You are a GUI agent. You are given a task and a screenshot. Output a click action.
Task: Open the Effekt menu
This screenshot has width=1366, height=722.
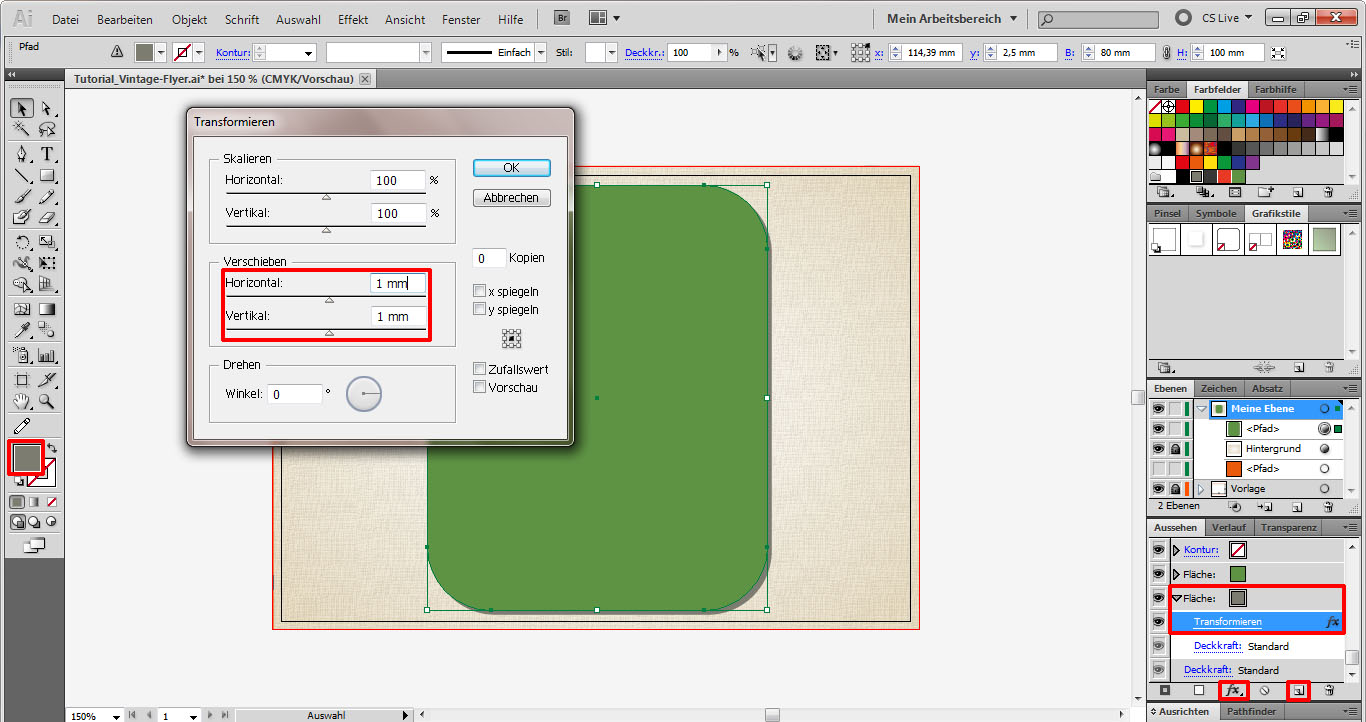353,19
